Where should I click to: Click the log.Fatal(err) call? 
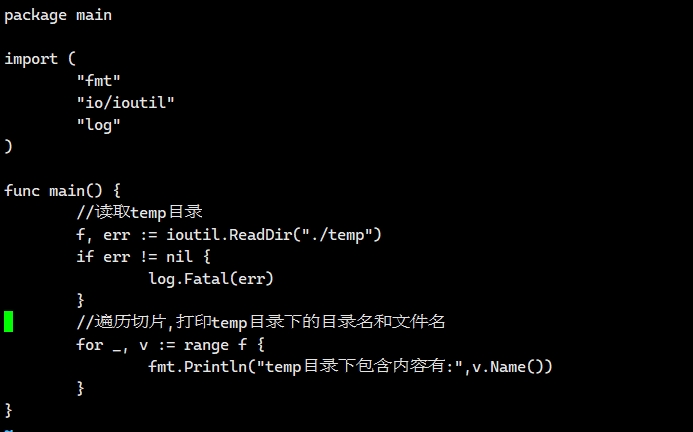click(210, 278)
